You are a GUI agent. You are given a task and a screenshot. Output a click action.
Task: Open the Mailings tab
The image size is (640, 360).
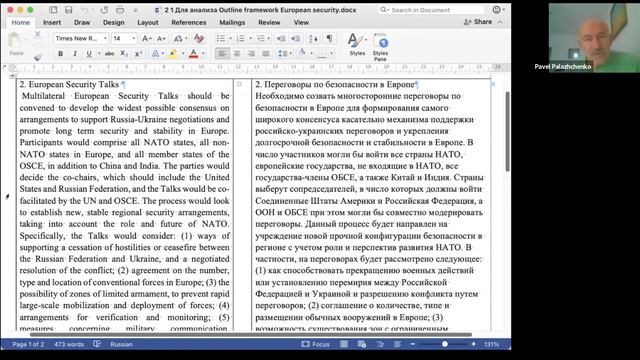point(232,22)
